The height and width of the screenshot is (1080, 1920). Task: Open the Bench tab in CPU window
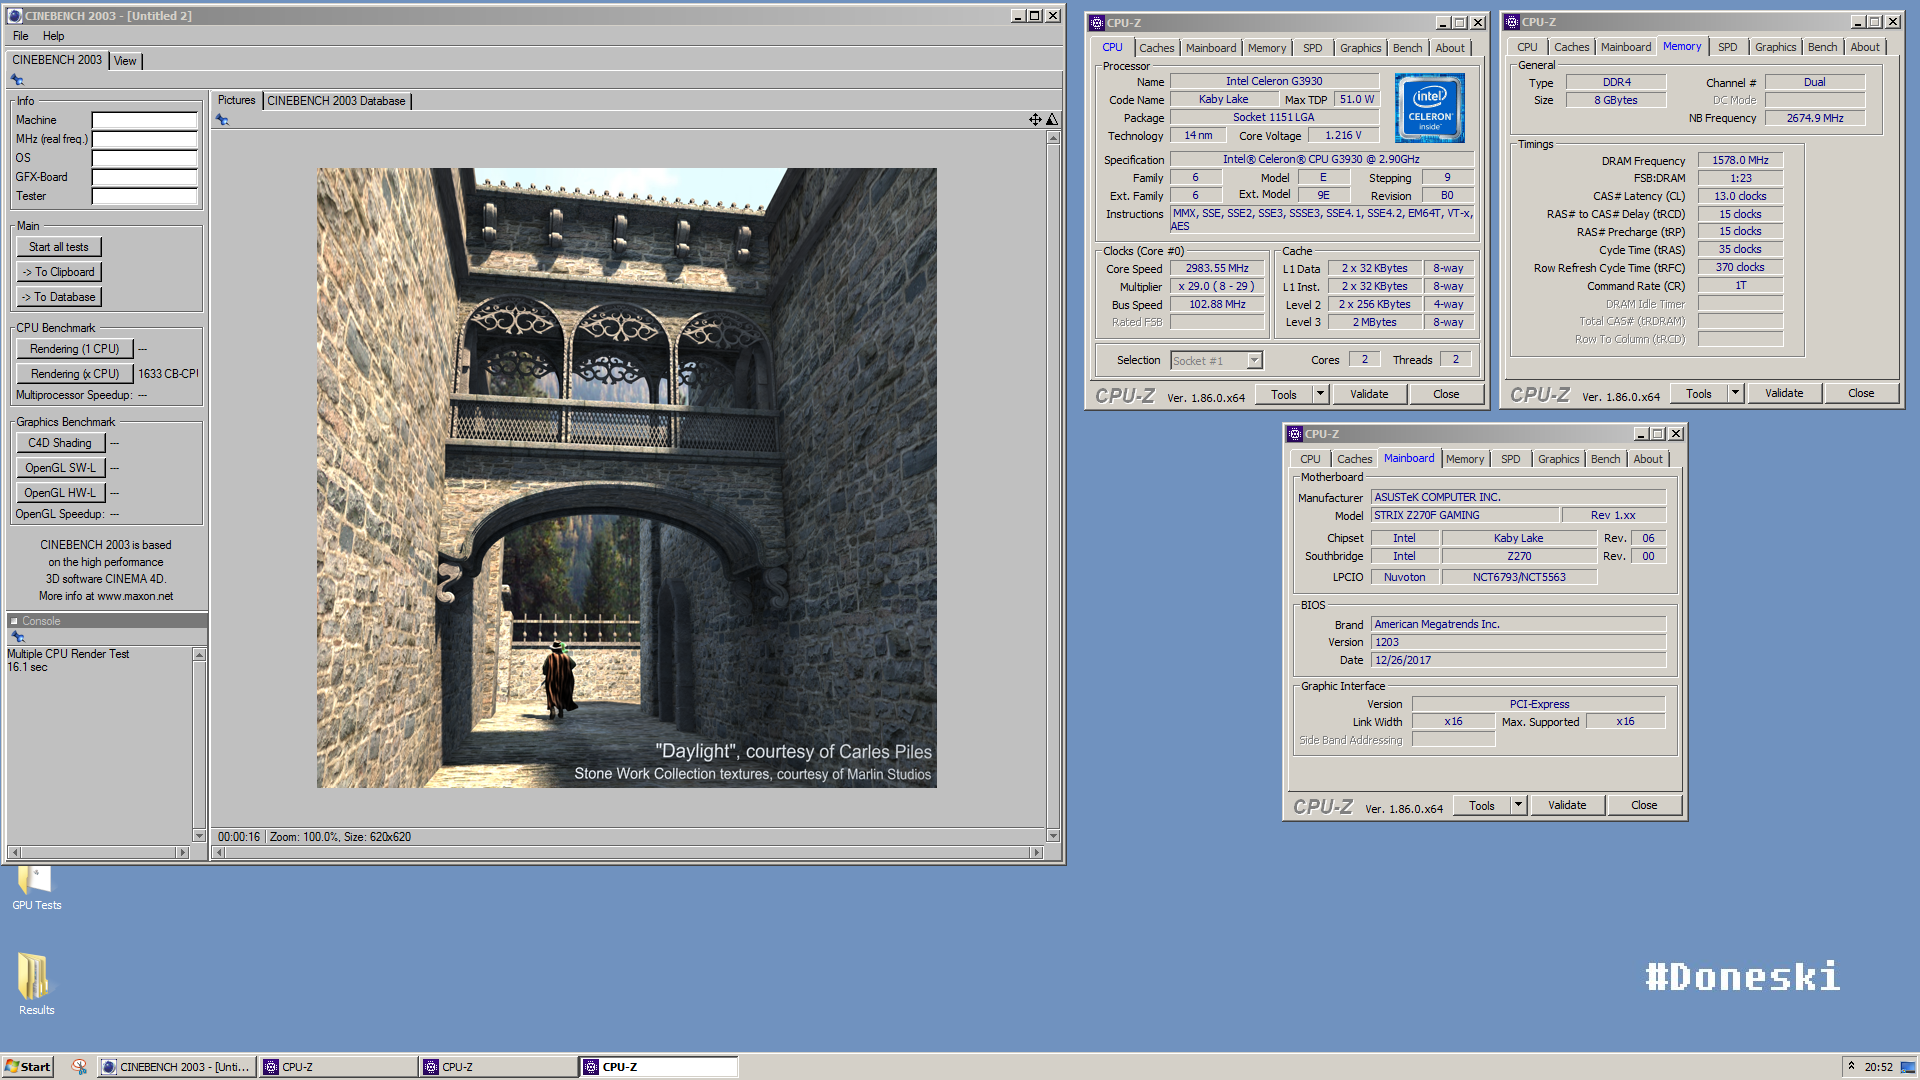1407,48
